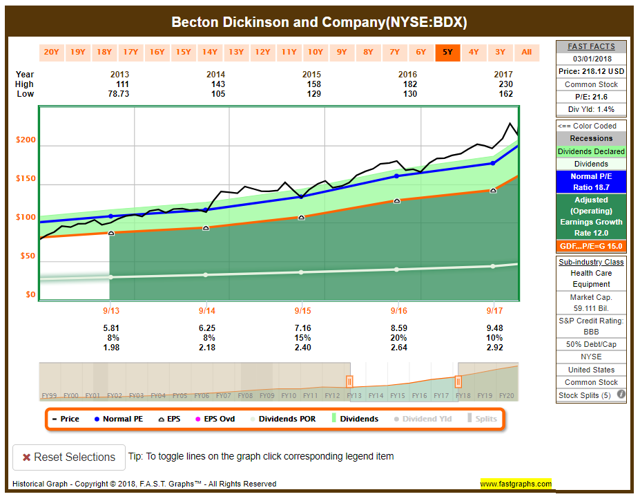Image resolution: width=640 pixels, height=501 pixels.
Task: Click the 50% Debt/Cap cell
Action: tap(591, 344)
